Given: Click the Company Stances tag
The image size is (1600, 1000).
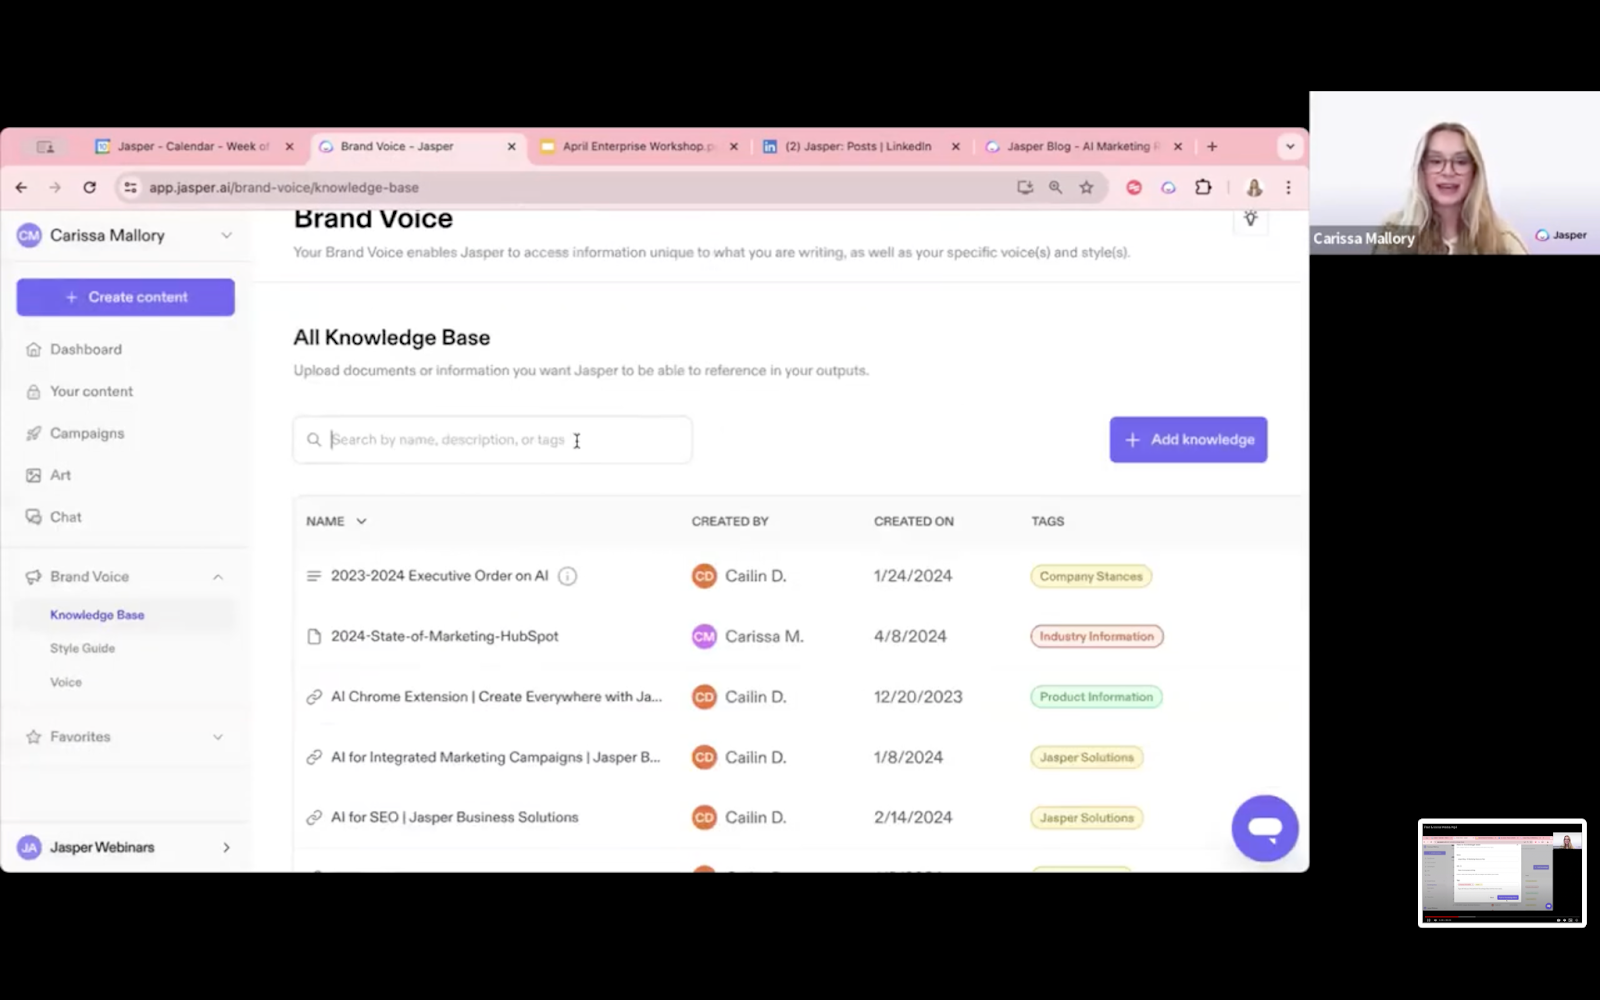Looking at the screenshot, I should coord(1091,576).
